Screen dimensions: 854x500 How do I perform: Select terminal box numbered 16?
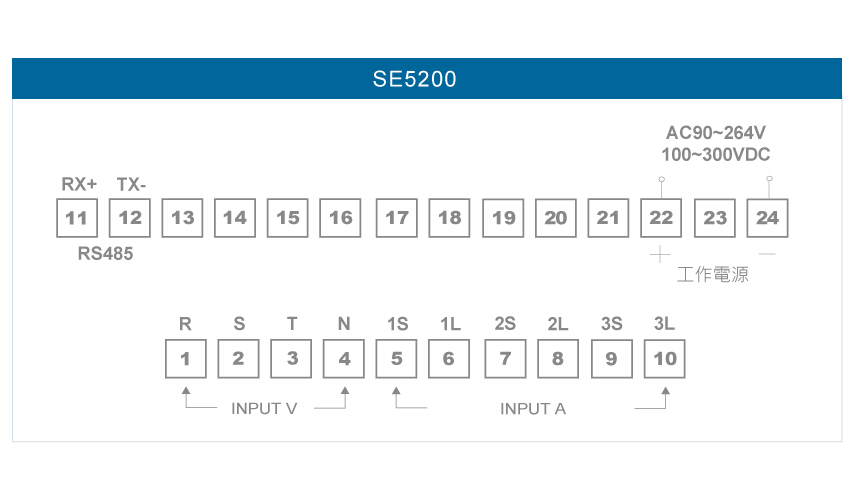pyautogui.click(x=340, y=218)
